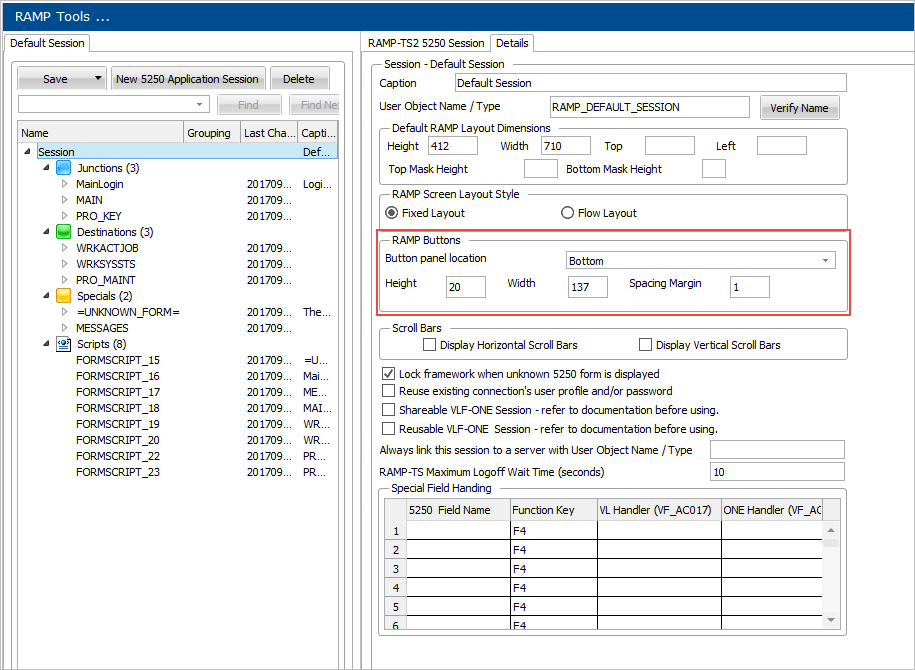915x670 pixels.
Task: Click the Verify Name button
Action: [799, 108]
